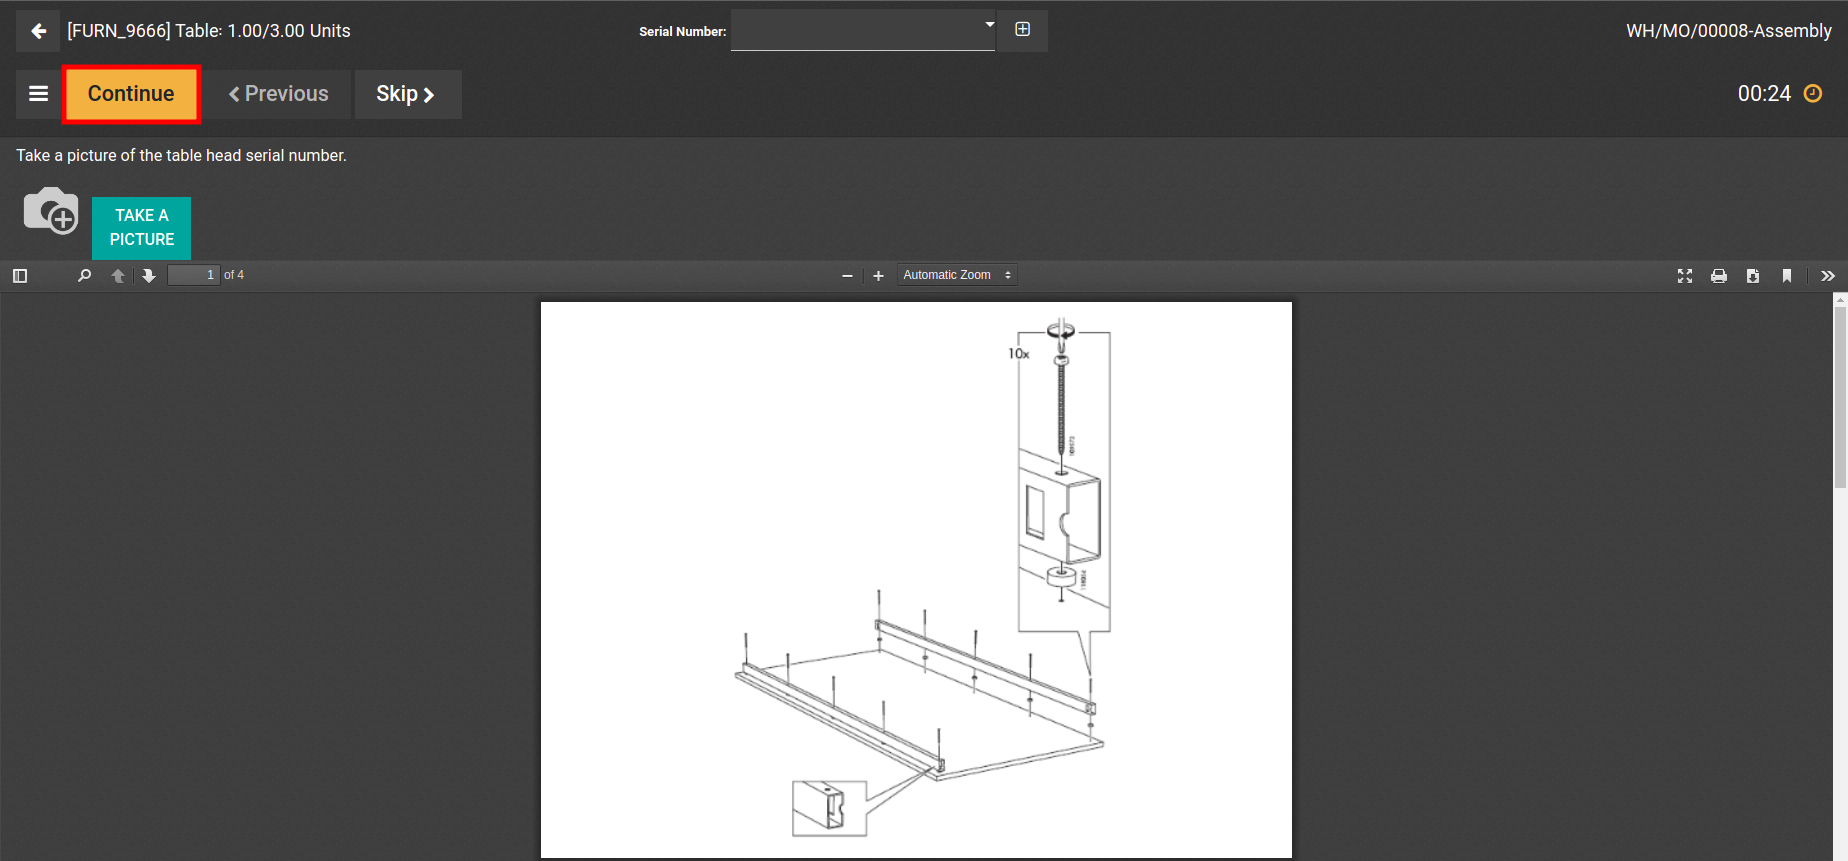Skip to the next step
This screenshot has height=861, width=1848.
coord(407,94)
